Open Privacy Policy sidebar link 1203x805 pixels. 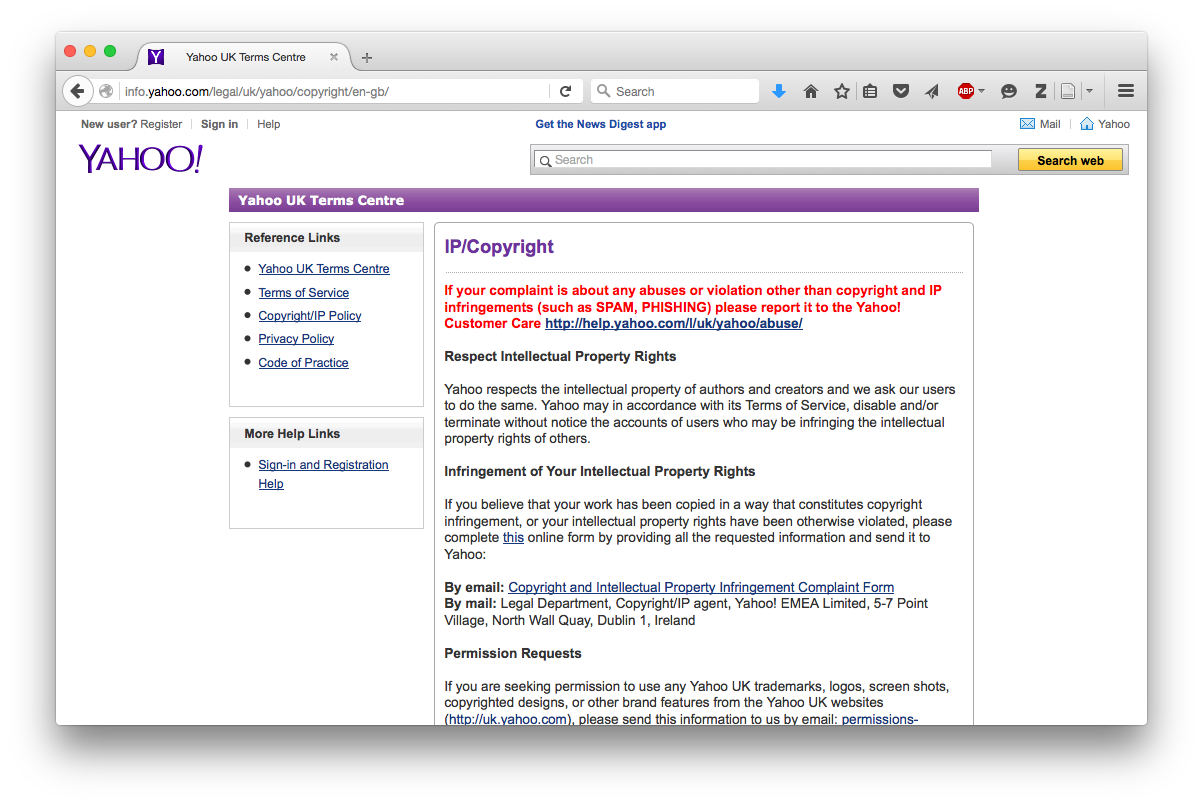296,339
